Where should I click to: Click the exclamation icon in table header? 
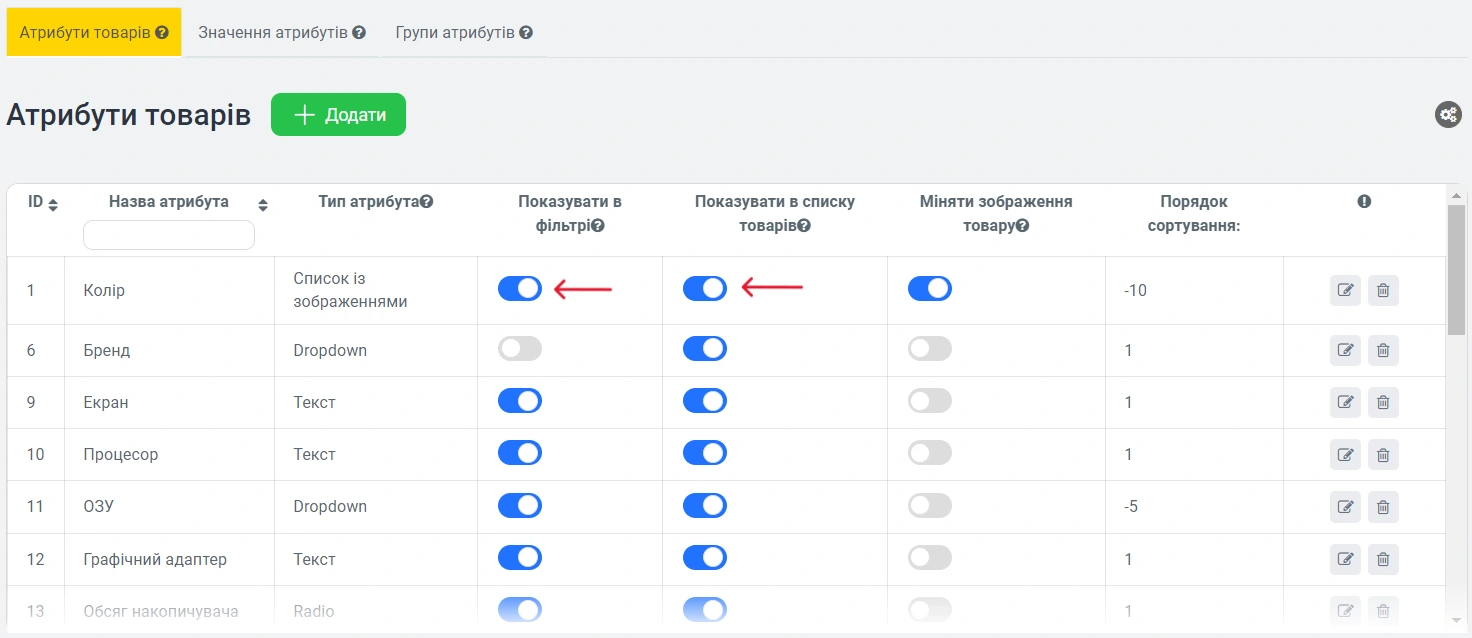(1364, 202)
